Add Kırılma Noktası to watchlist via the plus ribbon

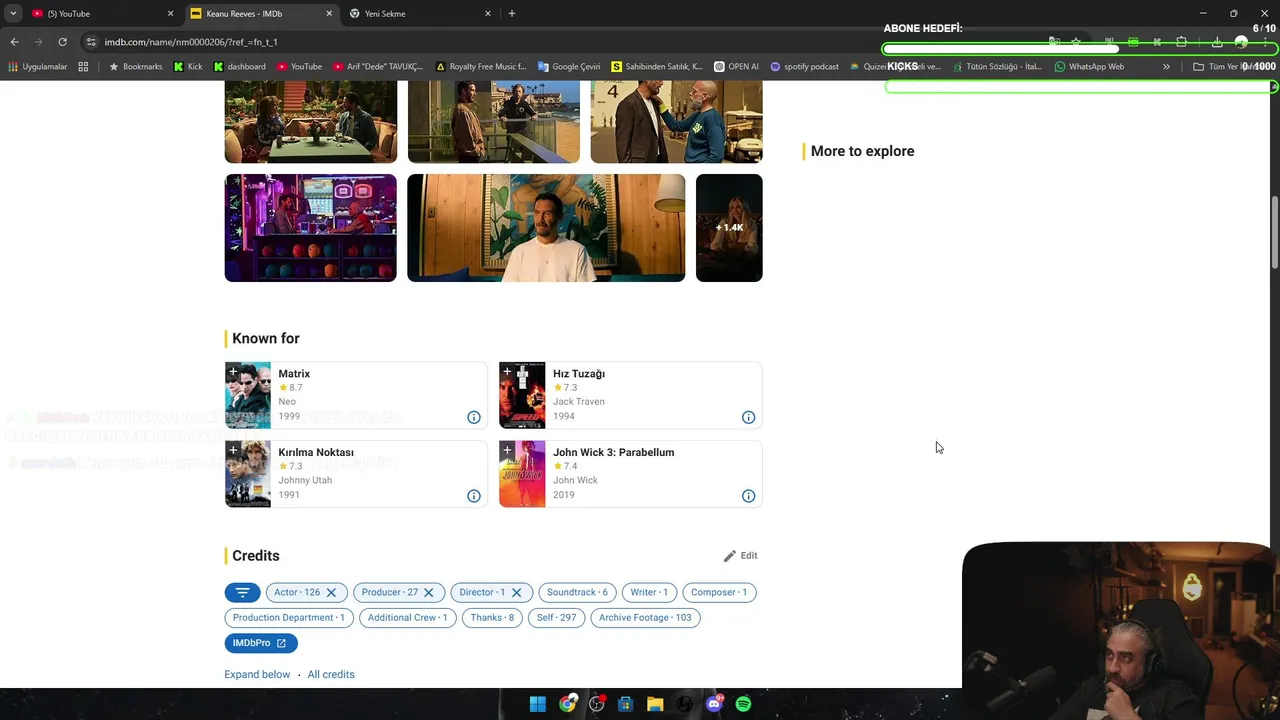click(x=233, y=451)
